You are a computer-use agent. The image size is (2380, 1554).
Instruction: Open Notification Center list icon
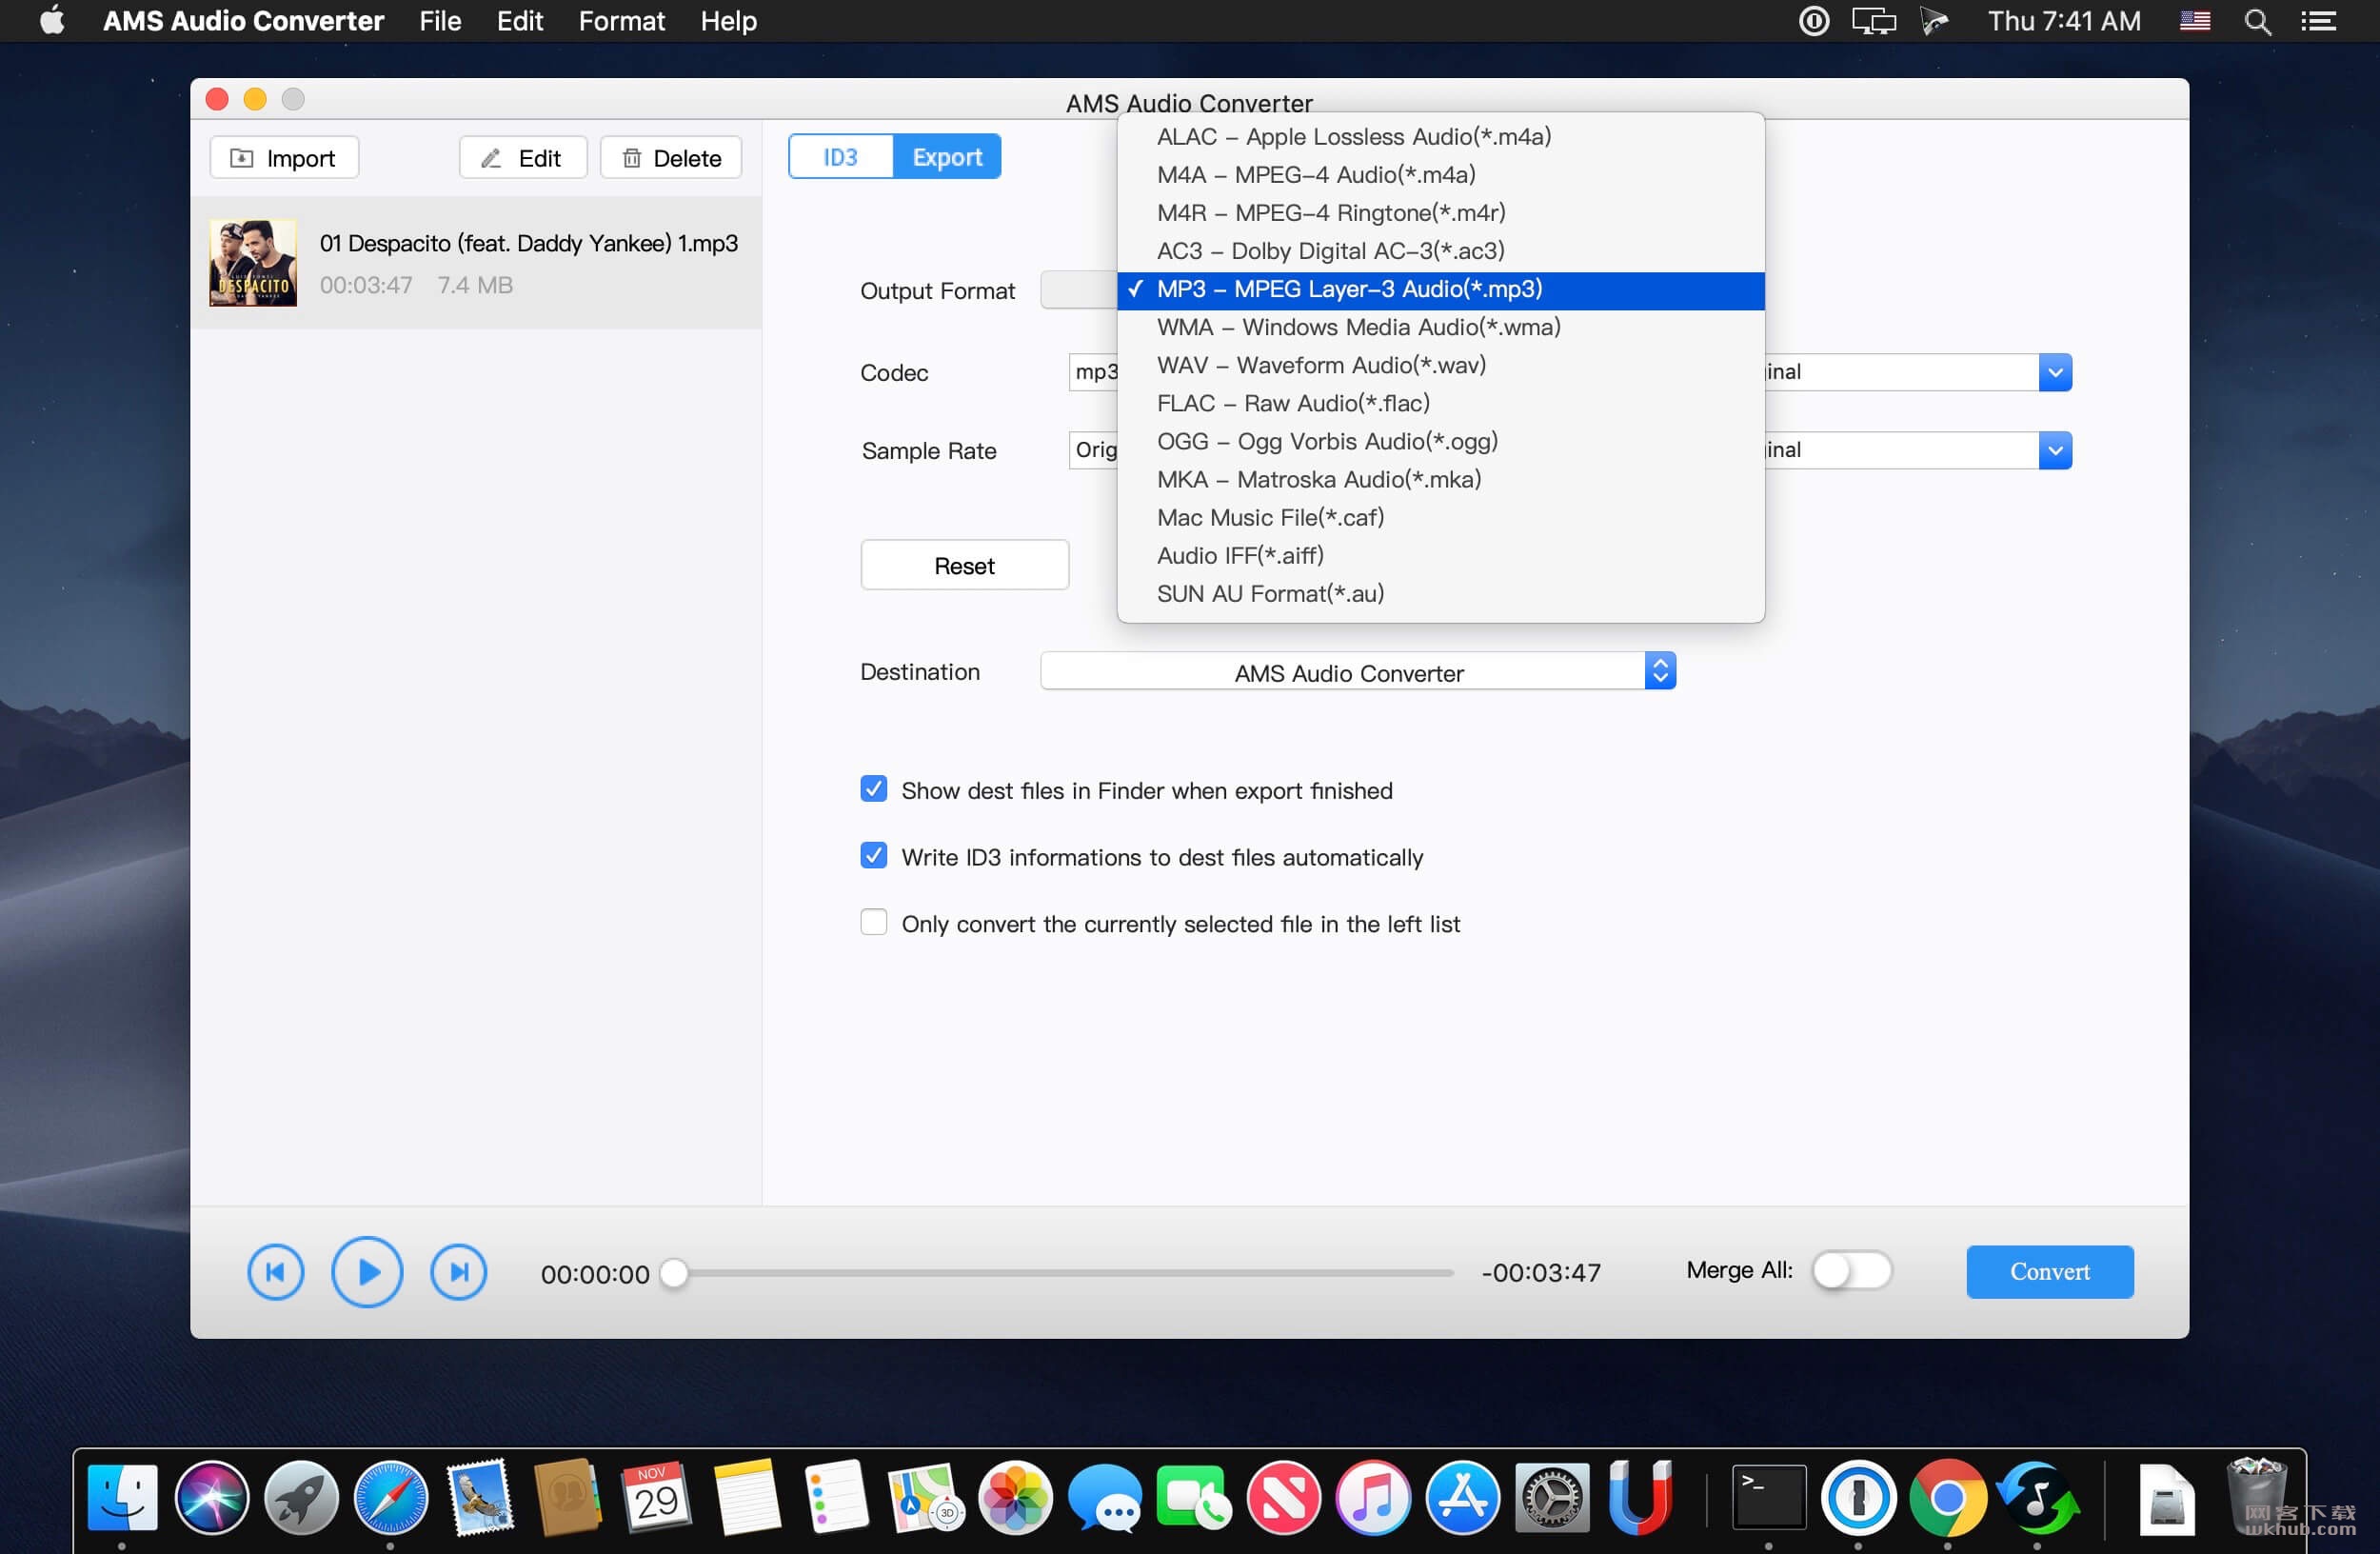point(2319,21)
